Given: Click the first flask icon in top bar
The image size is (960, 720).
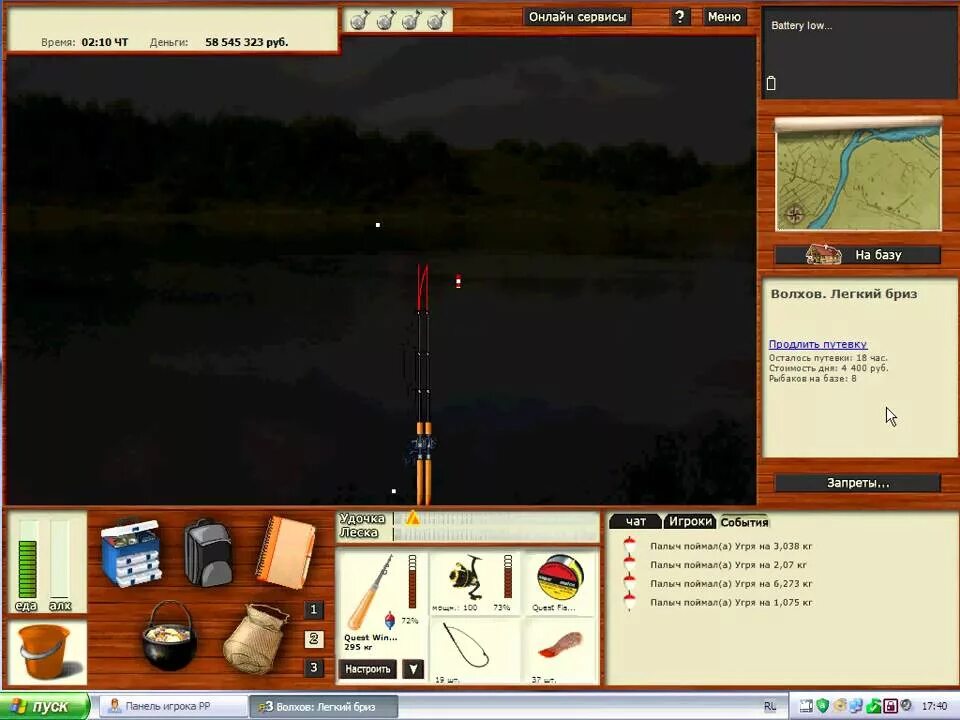Looking at the screenshot, I should pyautogui.click(x=360, y=20).
